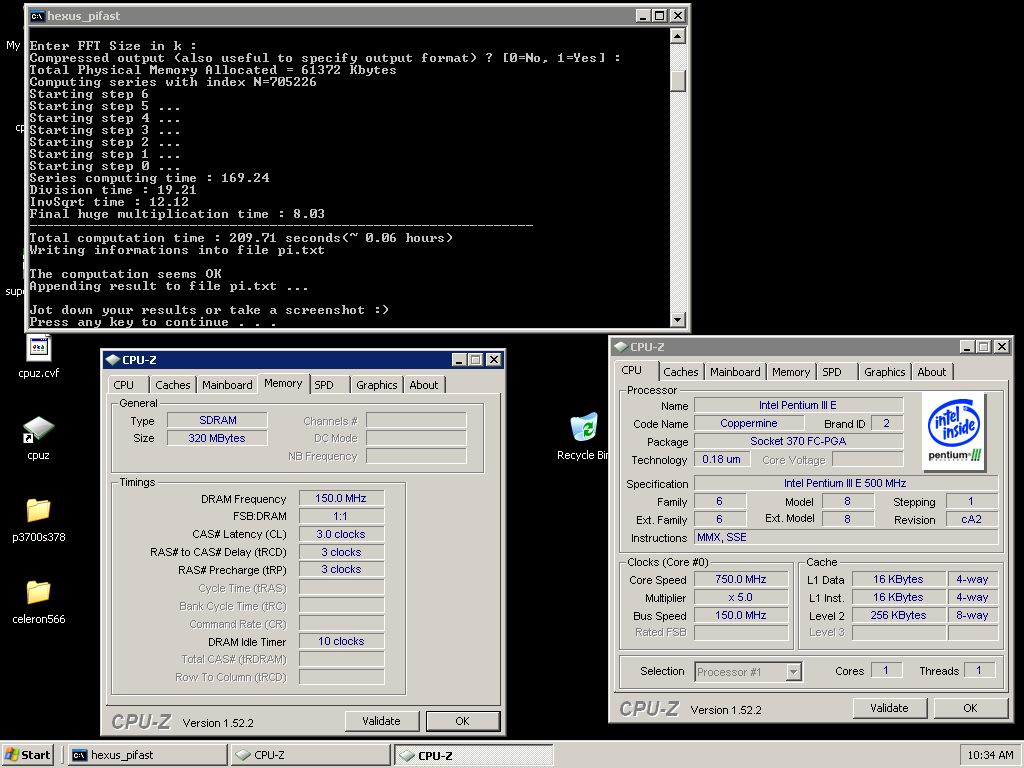
Task: Check the system clock showing 10:34 AM
Action: click(x=989, y=755)
